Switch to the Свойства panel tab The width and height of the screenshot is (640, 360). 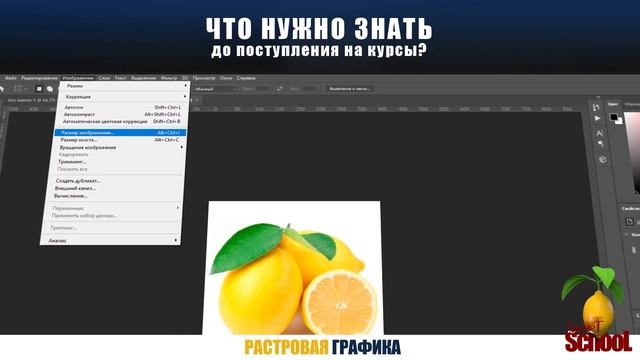[x=630, y=209]
